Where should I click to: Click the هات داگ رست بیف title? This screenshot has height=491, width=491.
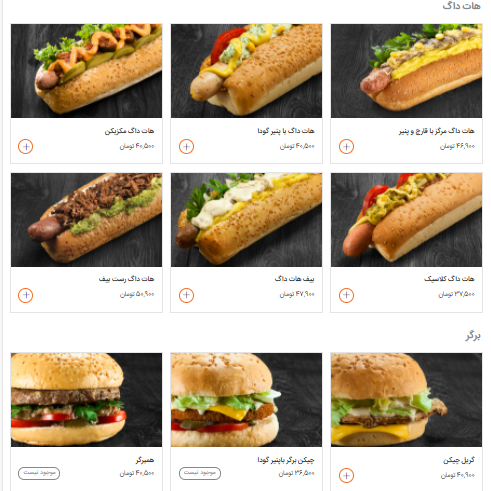(x=126, y=279)
